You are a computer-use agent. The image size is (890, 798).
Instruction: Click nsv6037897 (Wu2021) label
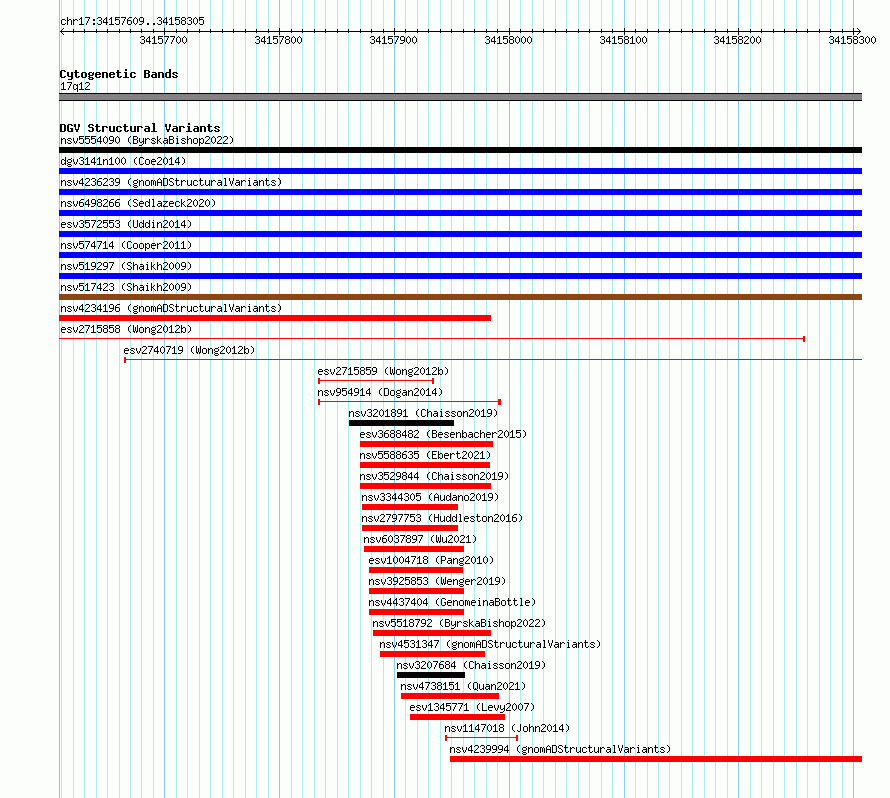coord(420,539)
